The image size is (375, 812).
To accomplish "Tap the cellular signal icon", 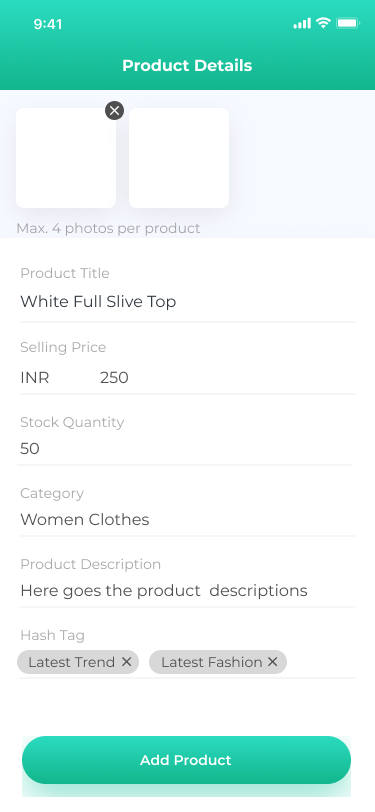I will pos(302,23).
